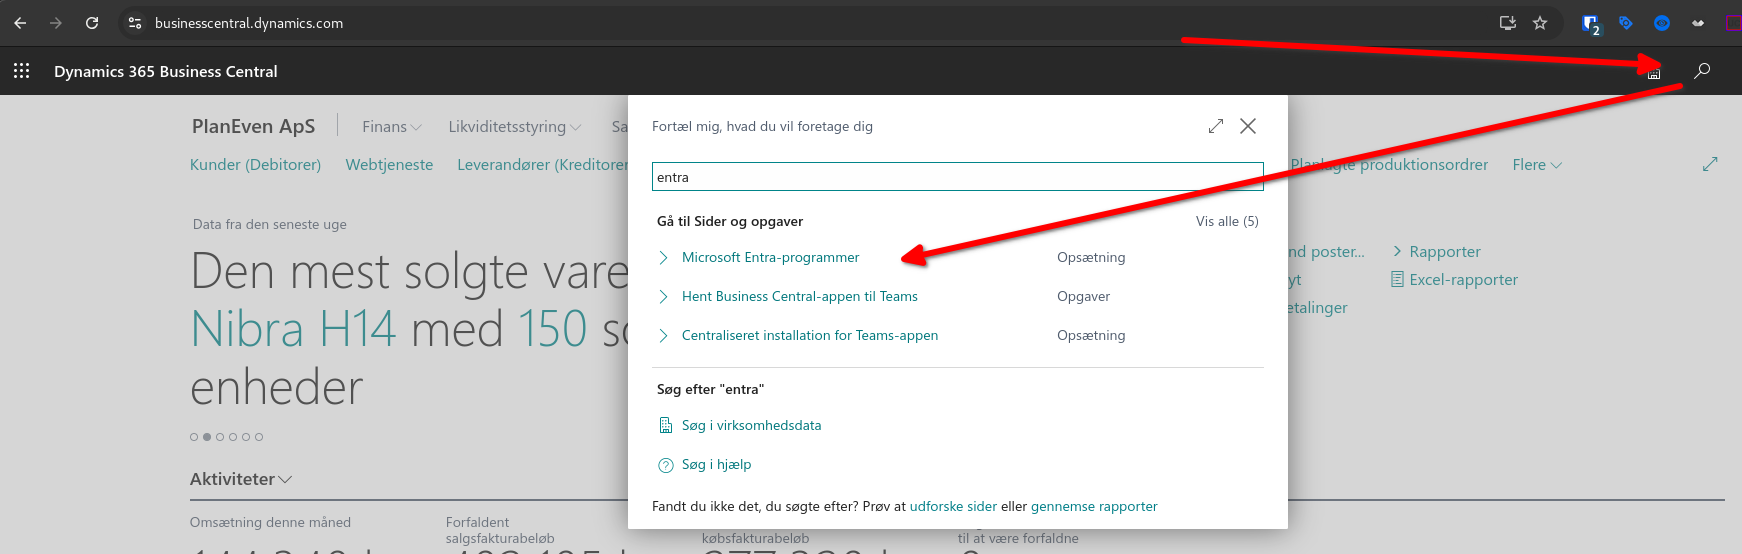The width and height of the screenshot is (1742, 554).
Task: Select the last headline carousel dot
Action: 259,437
